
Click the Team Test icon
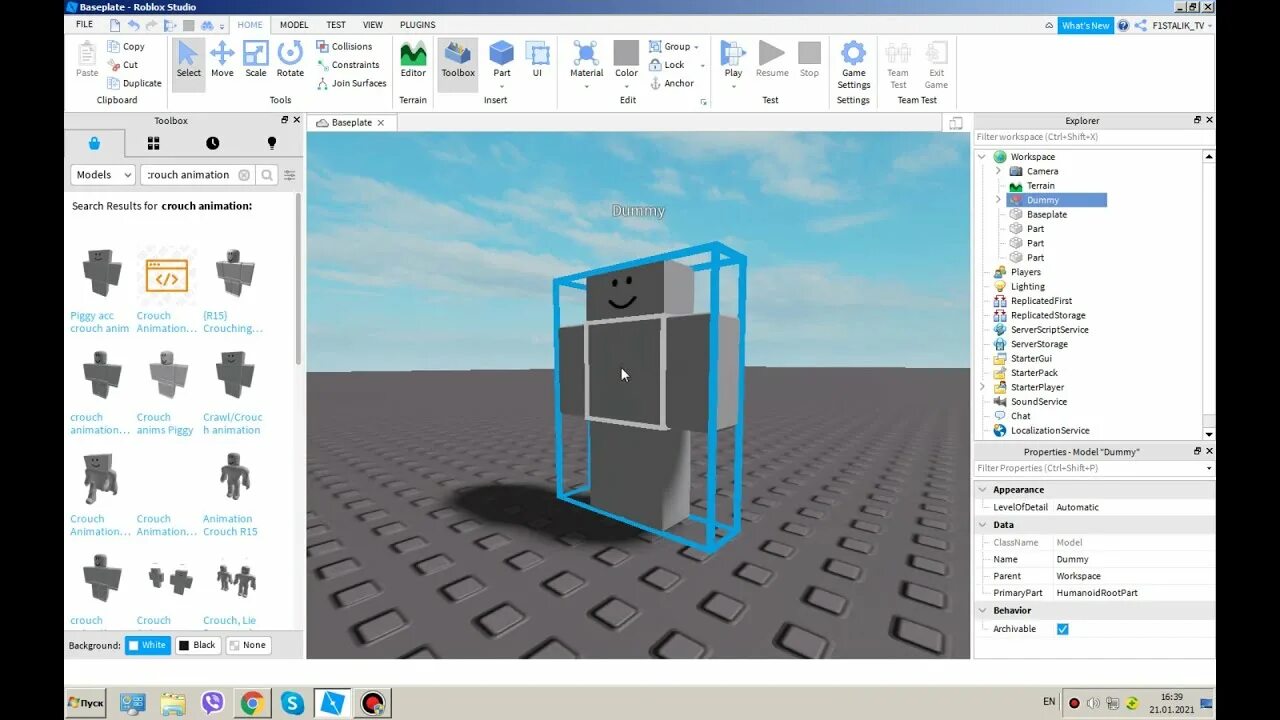pyautogui.click(x=898, y=64)
